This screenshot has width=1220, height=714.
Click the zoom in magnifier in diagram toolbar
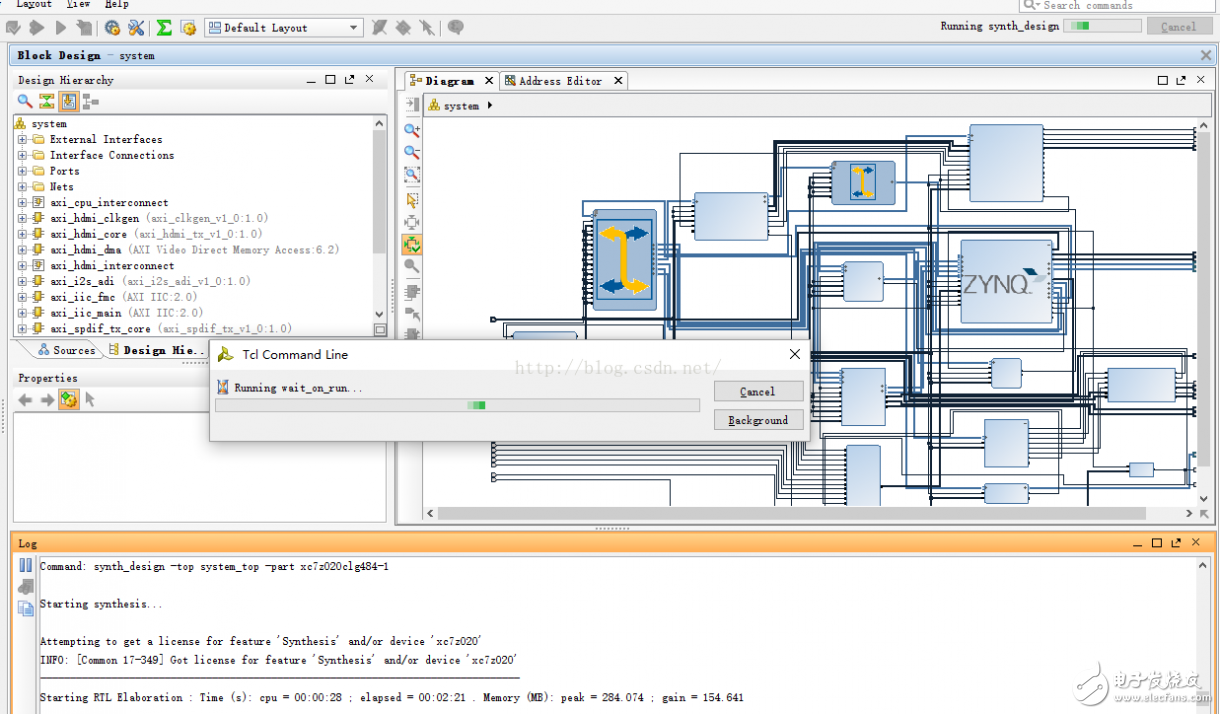pyautogui.click(x=412, y=130)
